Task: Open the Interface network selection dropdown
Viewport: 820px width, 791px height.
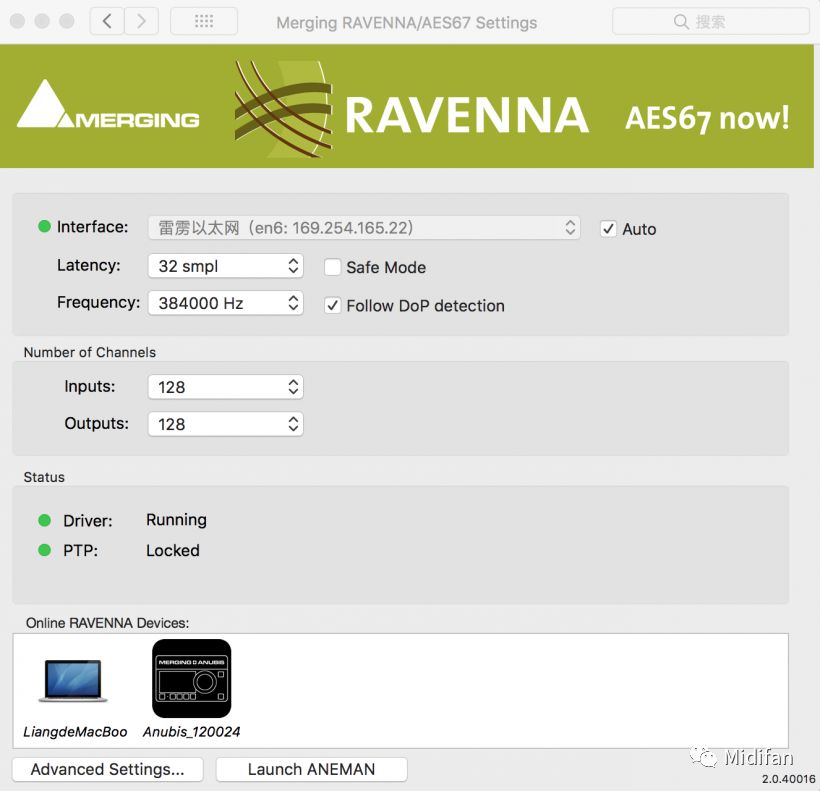Action: click(x=364, y=228)
